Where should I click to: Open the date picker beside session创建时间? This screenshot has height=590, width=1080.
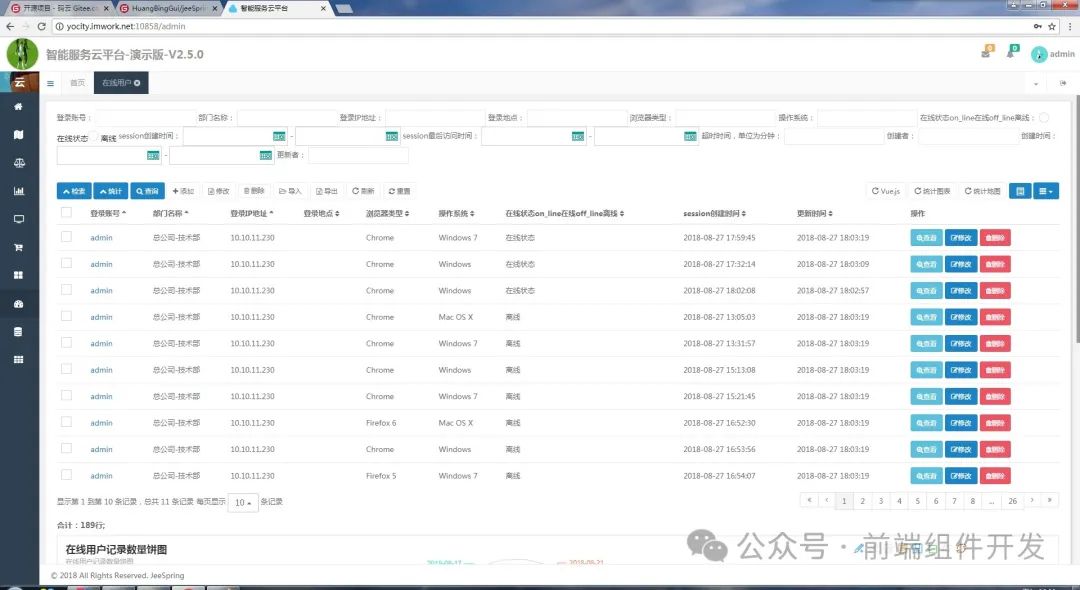281,136
